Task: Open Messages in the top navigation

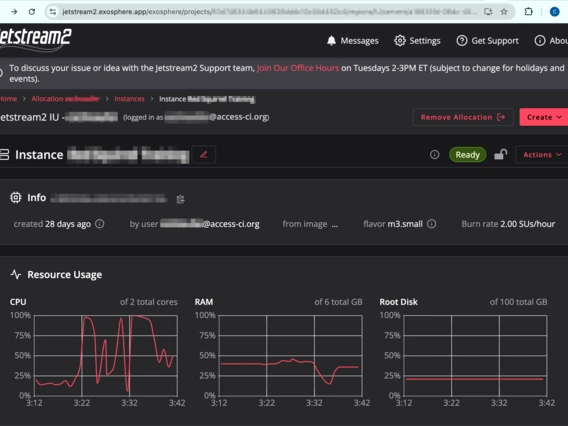Action: [x=352, y=41]
